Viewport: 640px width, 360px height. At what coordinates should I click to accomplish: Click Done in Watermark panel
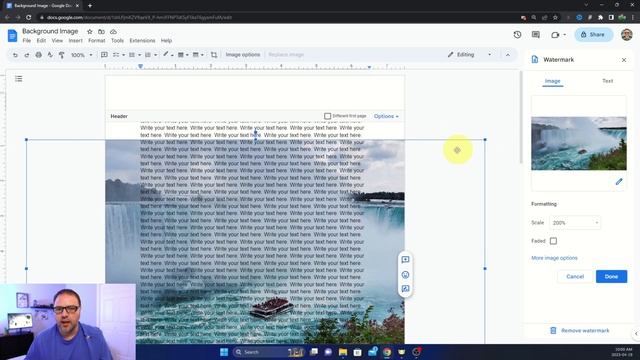pos(611,277)
